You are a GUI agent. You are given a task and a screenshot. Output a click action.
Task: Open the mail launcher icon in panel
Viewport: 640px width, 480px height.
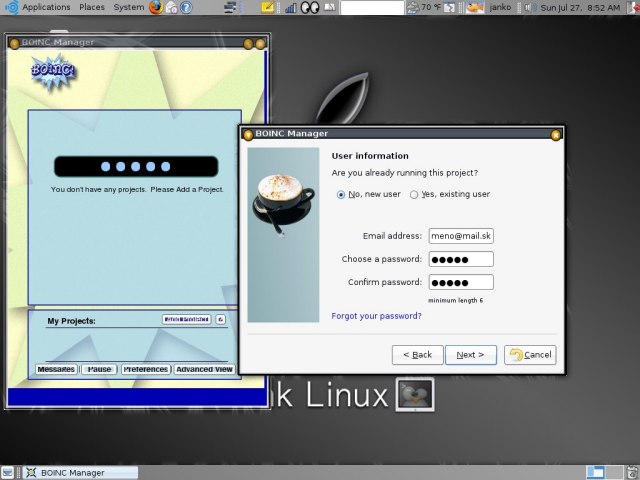point(171,7)
